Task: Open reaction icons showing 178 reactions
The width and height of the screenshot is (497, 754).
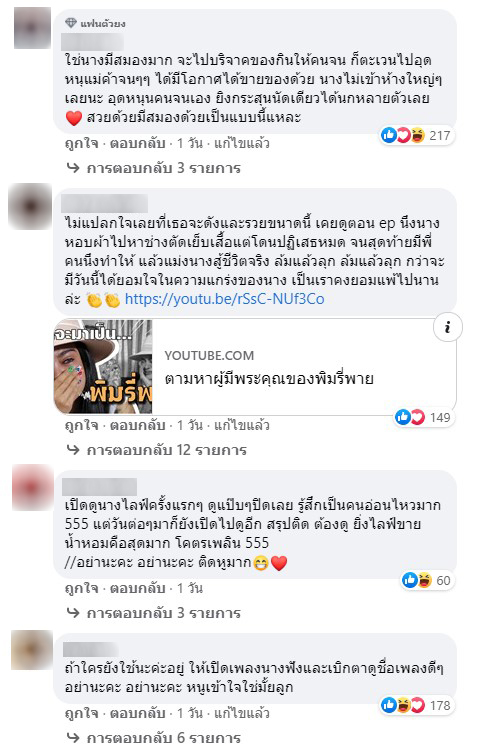Action: 416,705
